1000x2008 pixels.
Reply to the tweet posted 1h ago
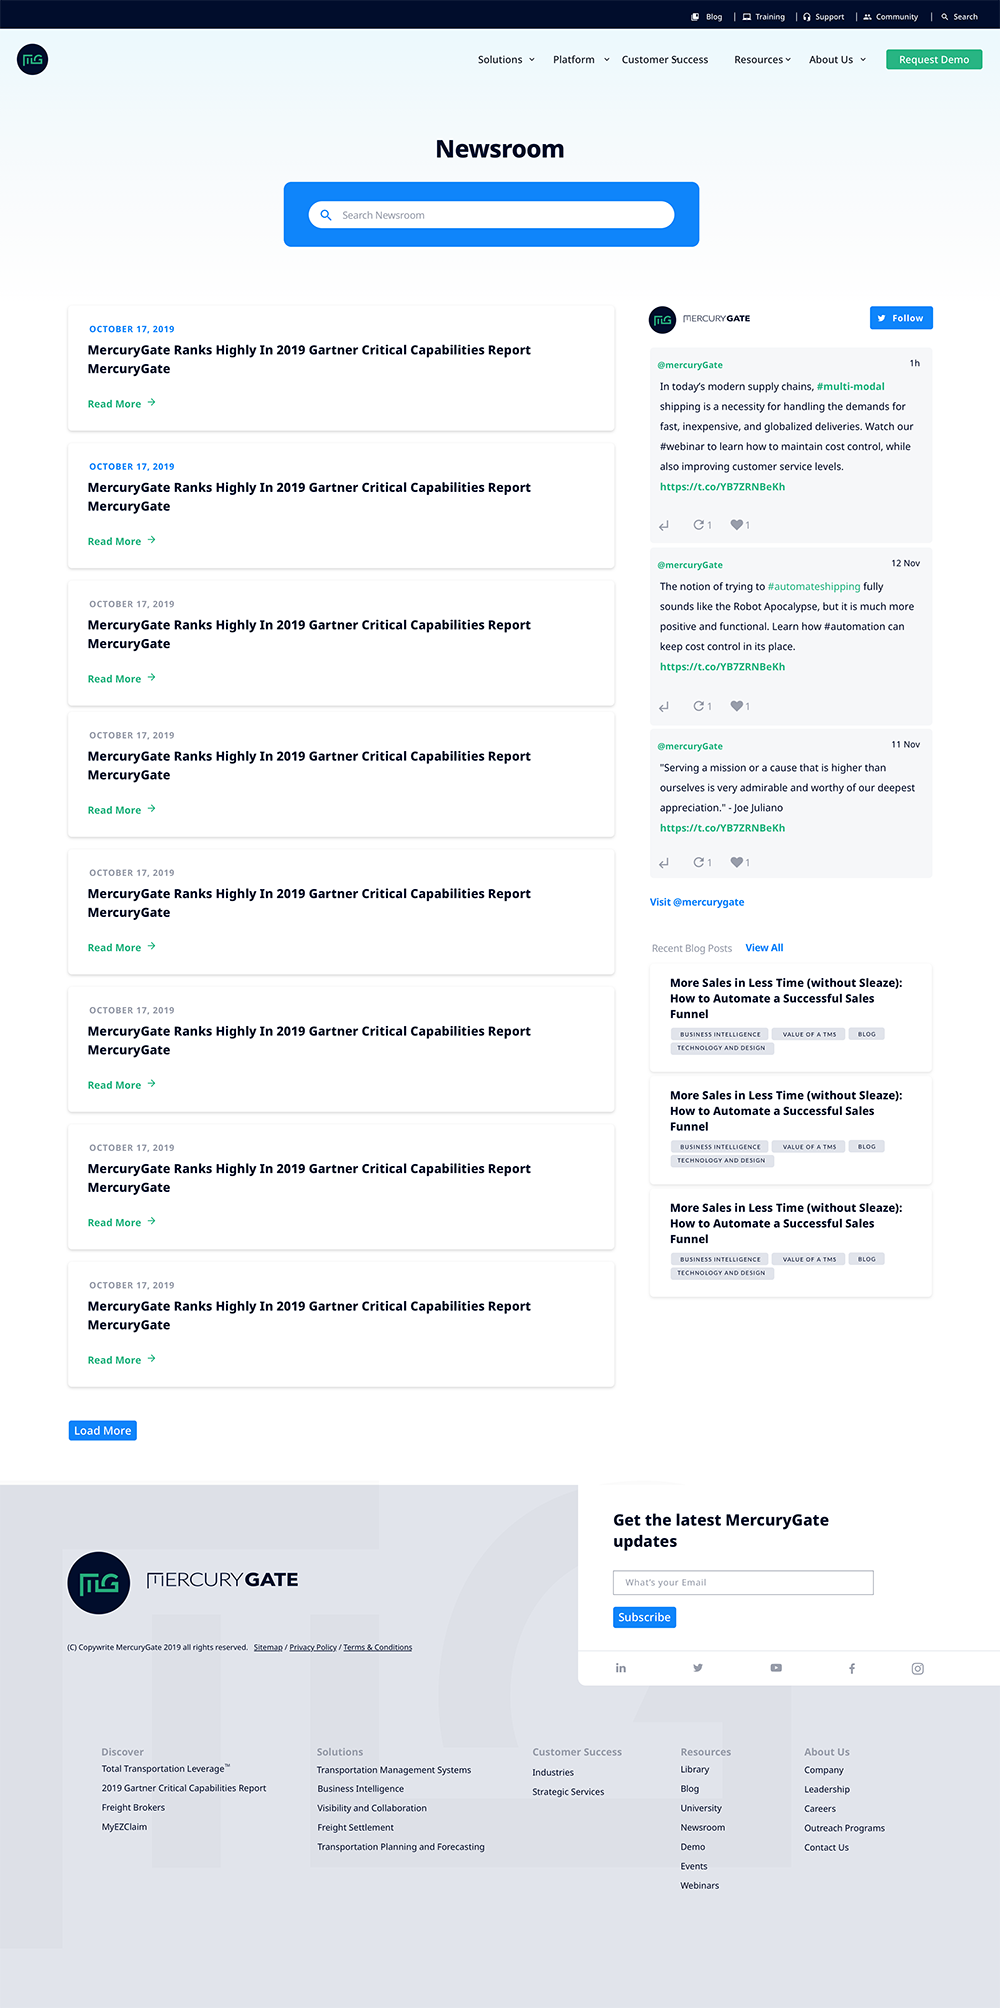click(664, 526)
